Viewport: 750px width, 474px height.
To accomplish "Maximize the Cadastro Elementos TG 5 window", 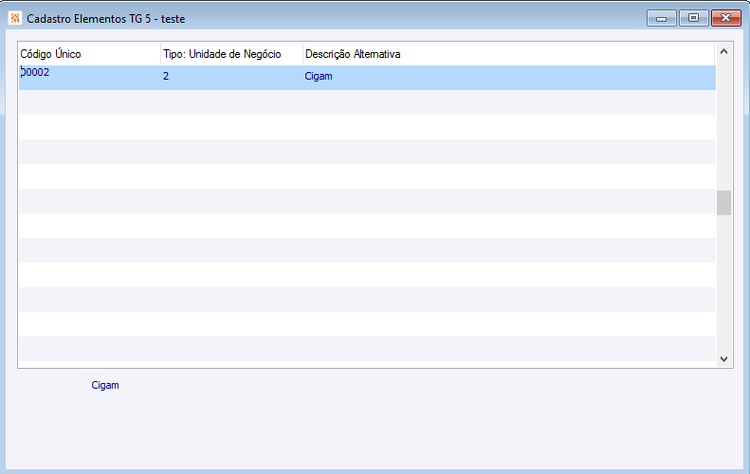I will point(694,18).
